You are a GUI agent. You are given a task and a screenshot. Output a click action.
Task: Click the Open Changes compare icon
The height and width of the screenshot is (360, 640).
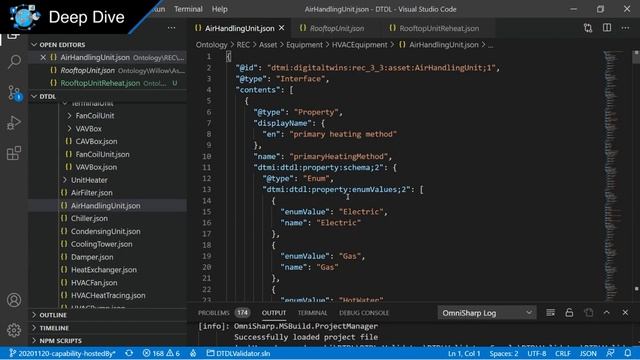tap(588, 28)
